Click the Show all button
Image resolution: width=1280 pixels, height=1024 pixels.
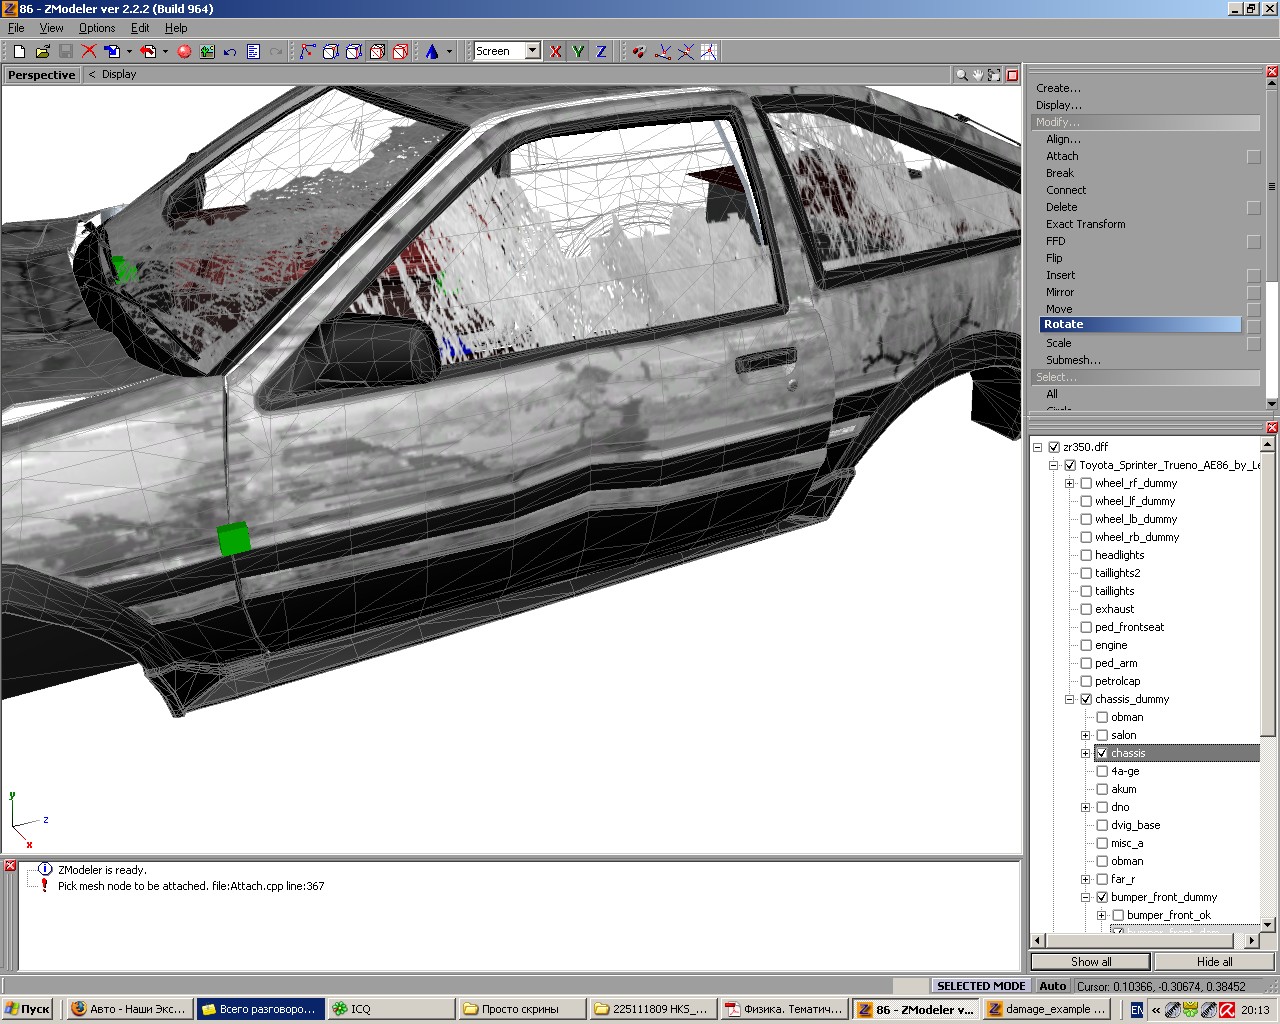(1091, 961)
